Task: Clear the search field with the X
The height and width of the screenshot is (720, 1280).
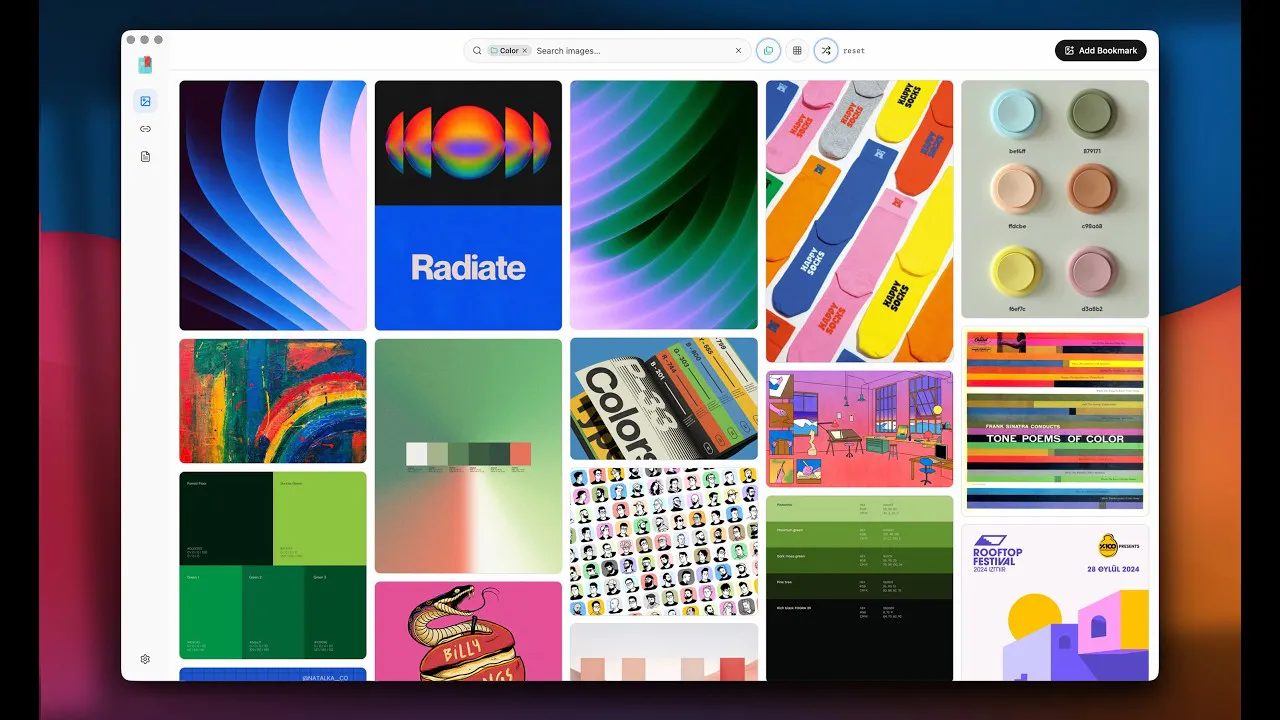Action: pos(739,50)
